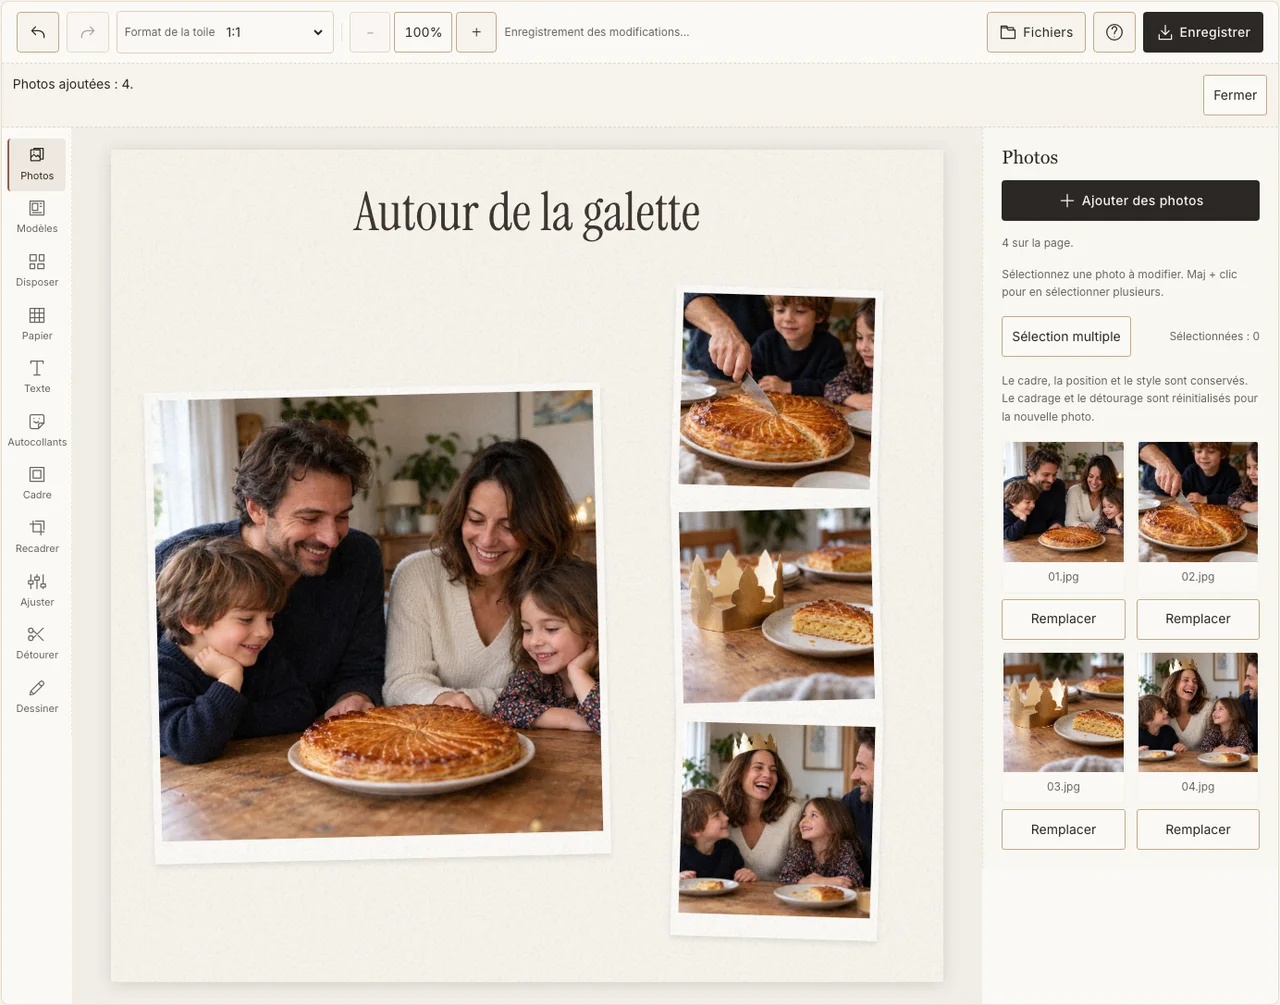Screen dimensions: 1280x1005
Task: Click the 'Enregistrement des modifications…' status
Action: click(597, 32)
